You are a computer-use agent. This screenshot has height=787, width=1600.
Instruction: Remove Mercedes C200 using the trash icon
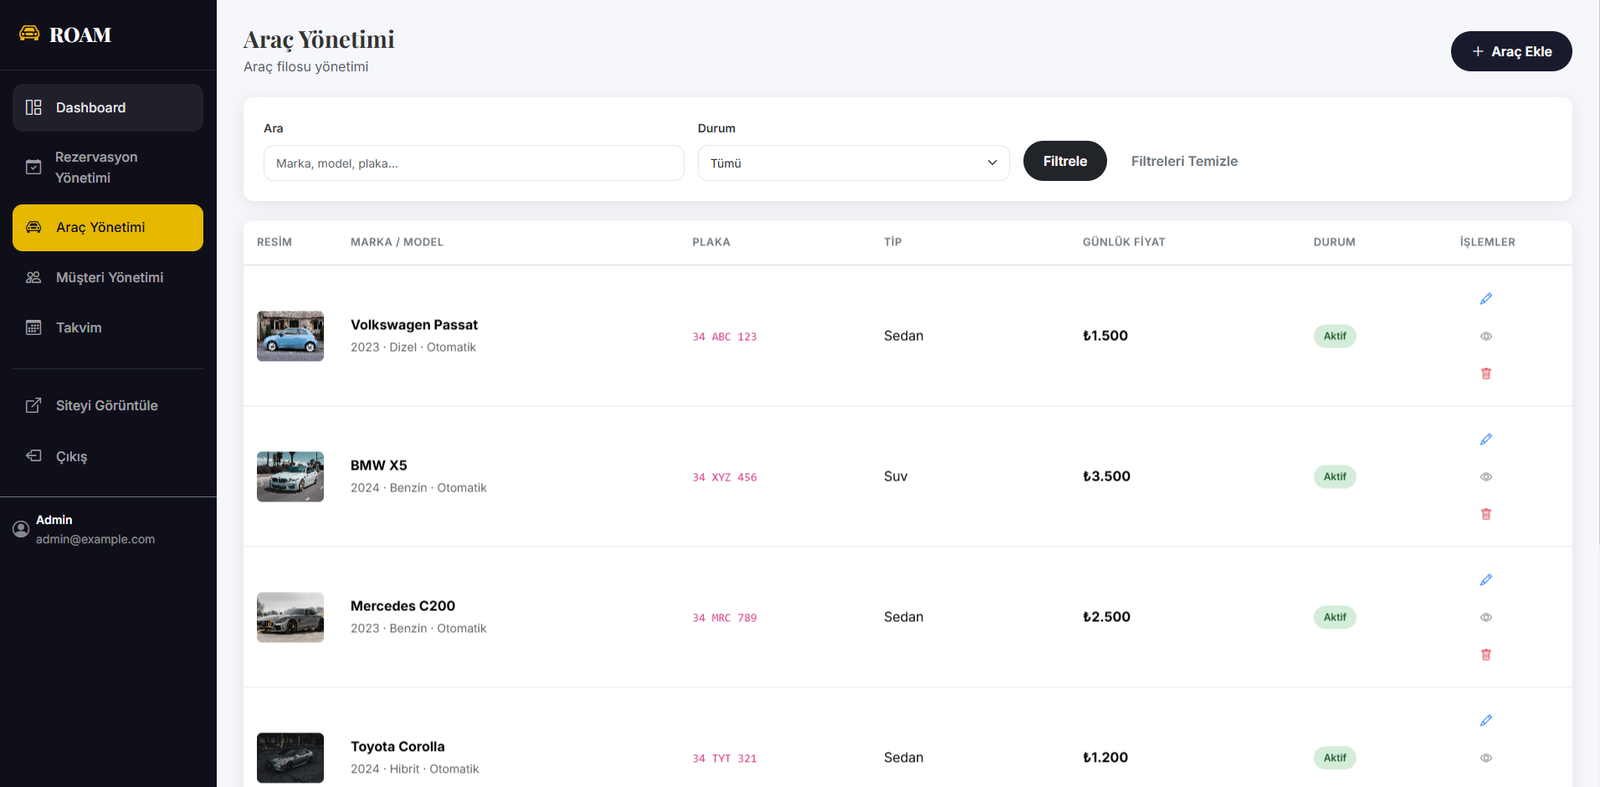pos(1485,655)
